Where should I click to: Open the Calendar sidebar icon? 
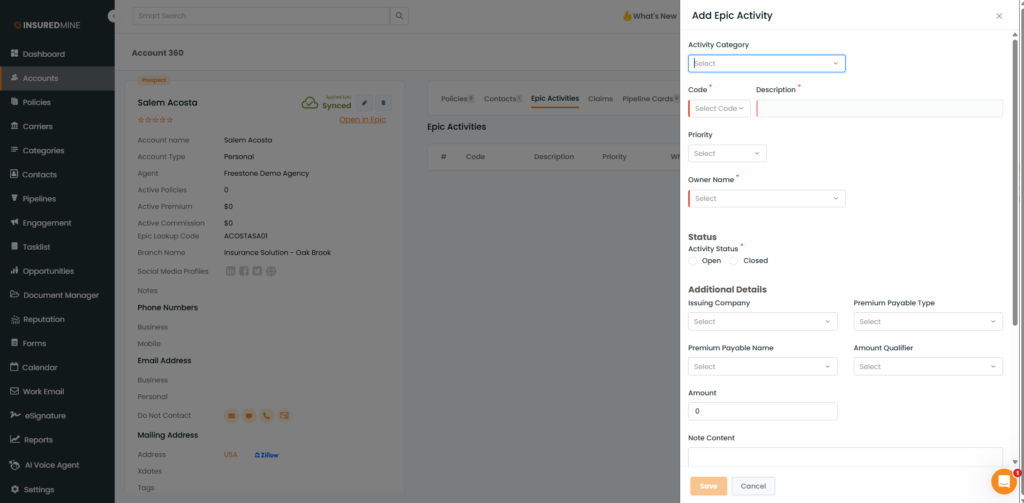(x=14, y=368)
